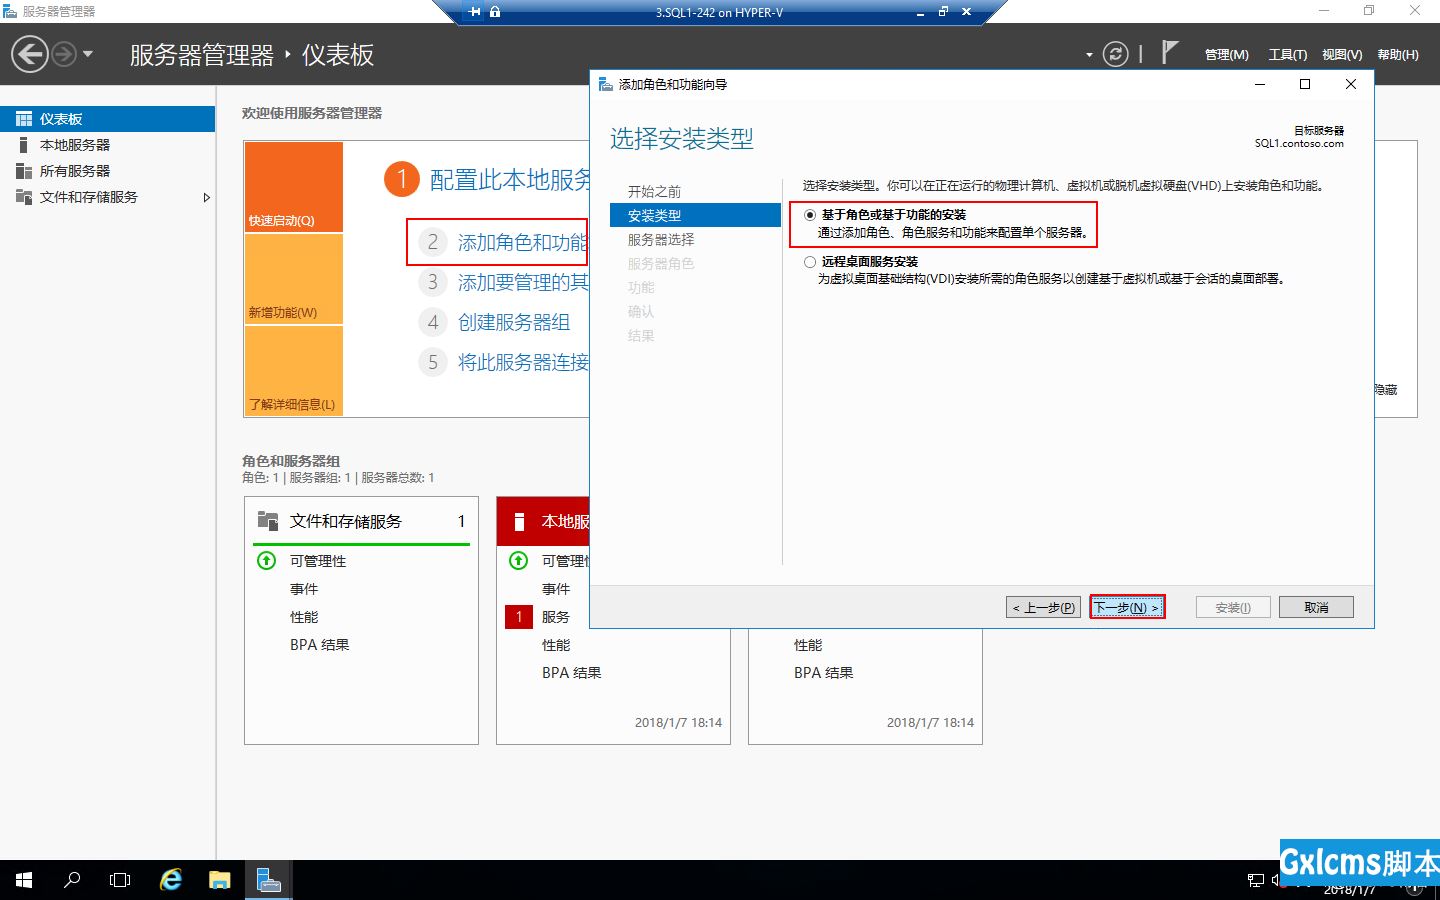Refresh the Server Manager dashboard
This screenshot has width=1440, height=900.
coord(1115,54)
